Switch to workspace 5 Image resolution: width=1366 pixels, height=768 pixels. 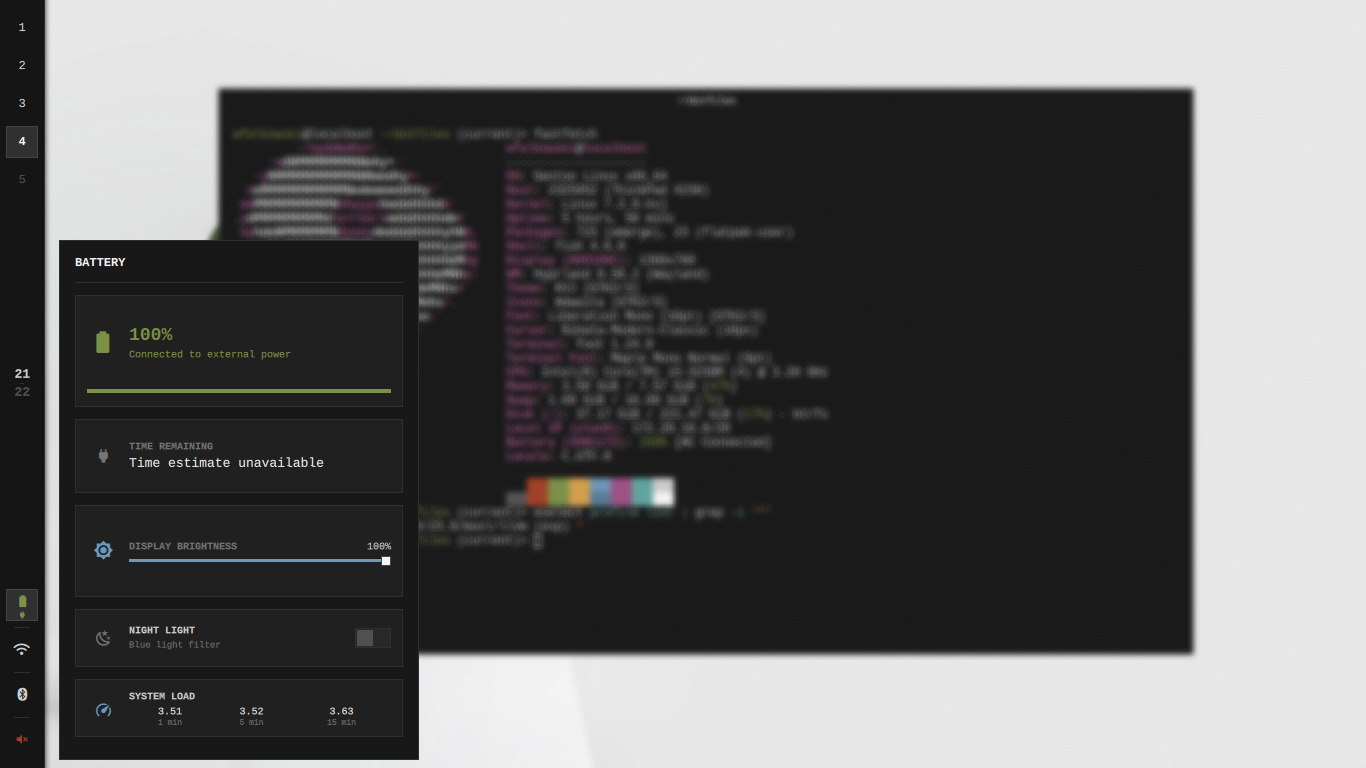click(22, 180)
